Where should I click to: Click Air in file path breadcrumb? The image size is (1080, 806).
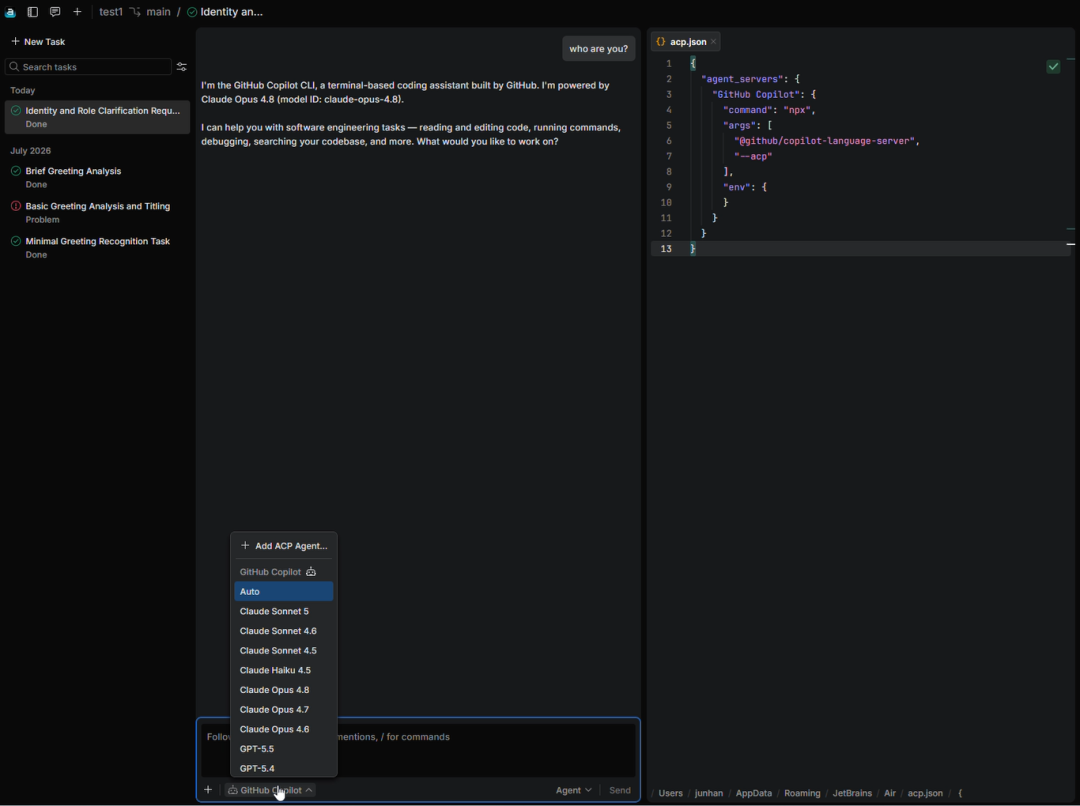[889, 793]
